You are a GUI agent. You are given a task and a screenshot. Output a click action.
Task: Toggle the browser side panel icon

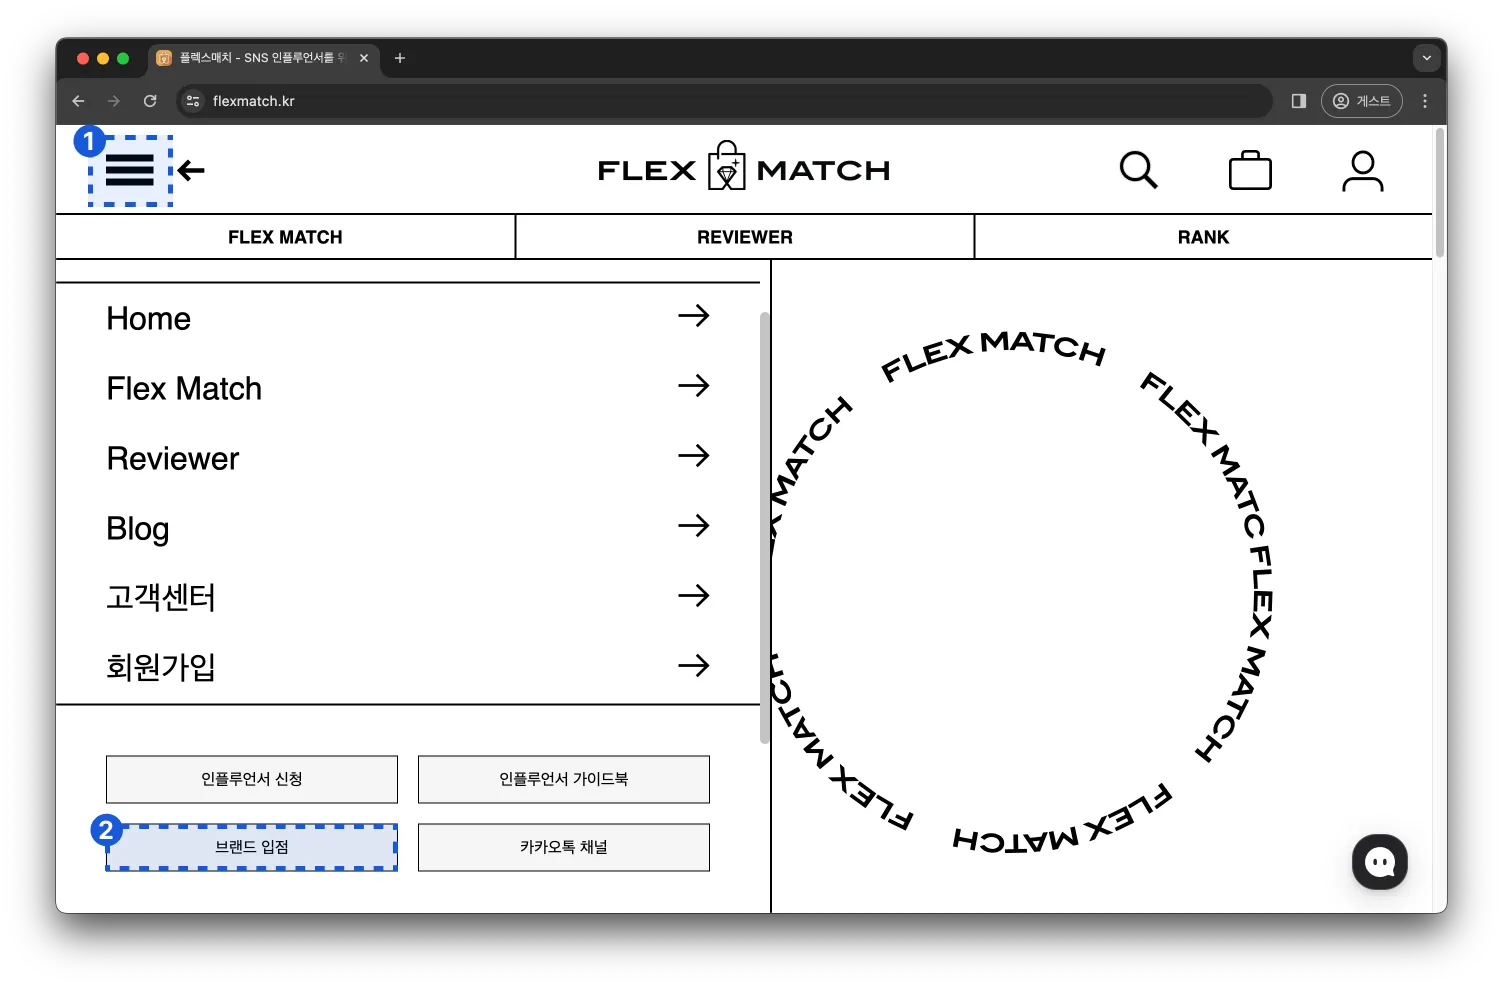[x=1299, y=101]
